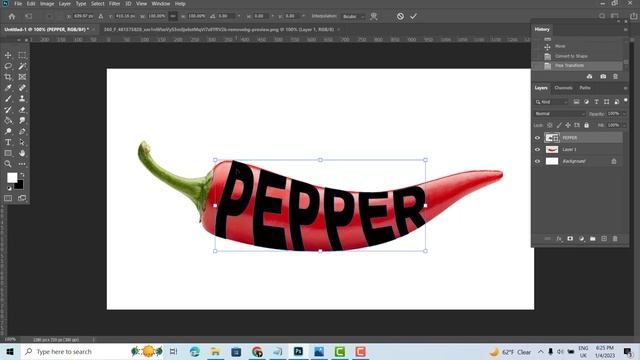The image size is (640, 360).
Task: Open the Normal blend mode dropdown
Action: [x=560, y=114]
